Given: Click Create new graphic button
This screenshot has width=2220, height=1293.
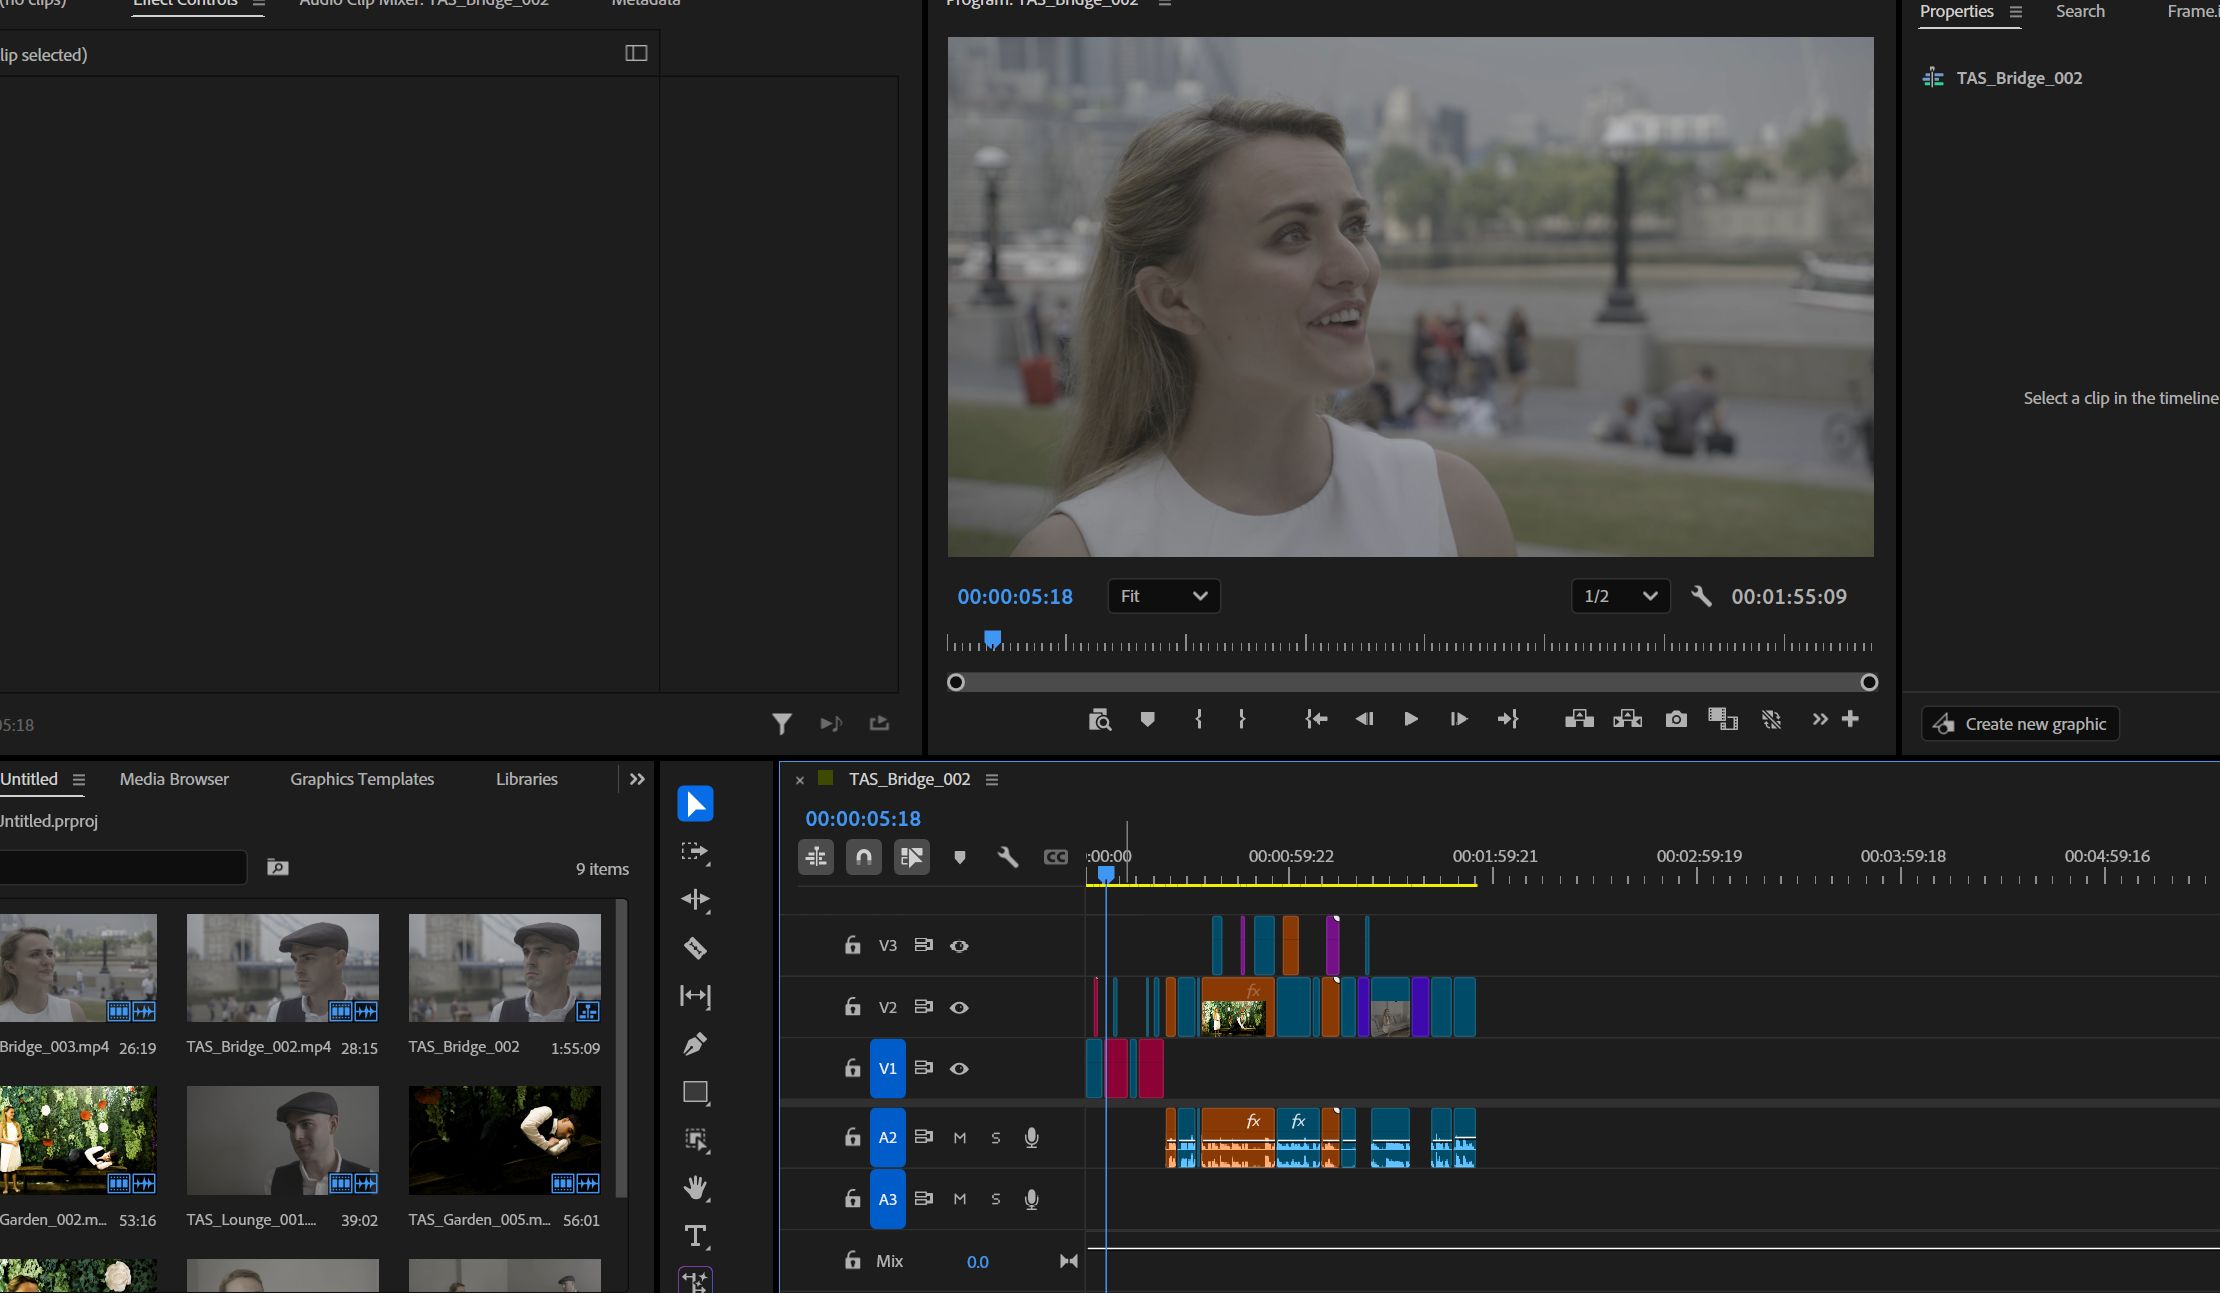Looking at the screenshot, I should coord(2020,724).
